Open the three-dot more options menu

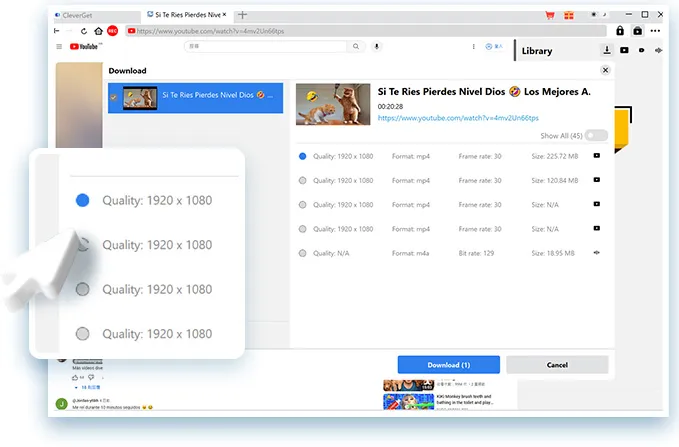tap(655, 31)
